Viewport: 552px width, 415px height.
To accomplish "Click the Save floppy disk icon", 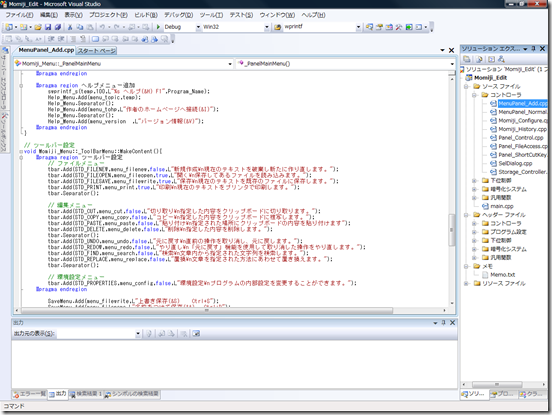I will 48,27.
